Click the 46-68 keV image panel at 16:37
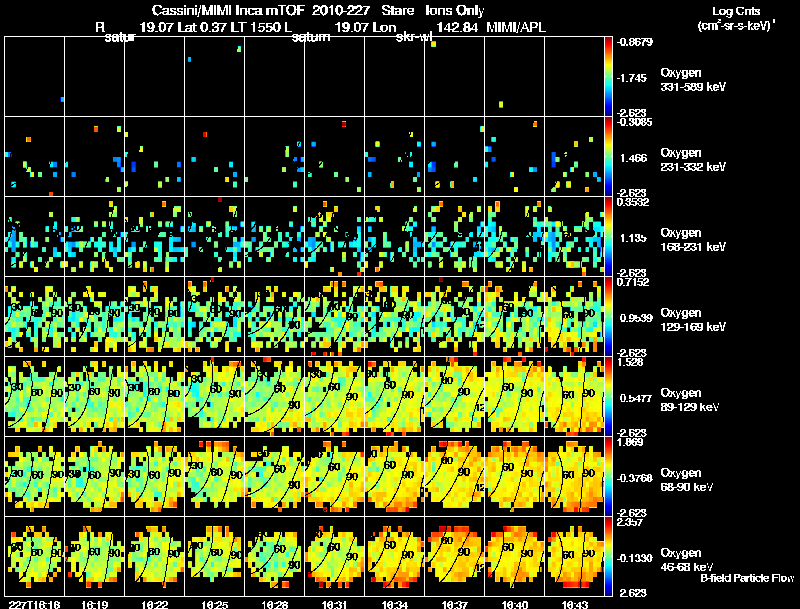This screenshot has height=609, width=800. pyautogui.click(x=454, y=556)
